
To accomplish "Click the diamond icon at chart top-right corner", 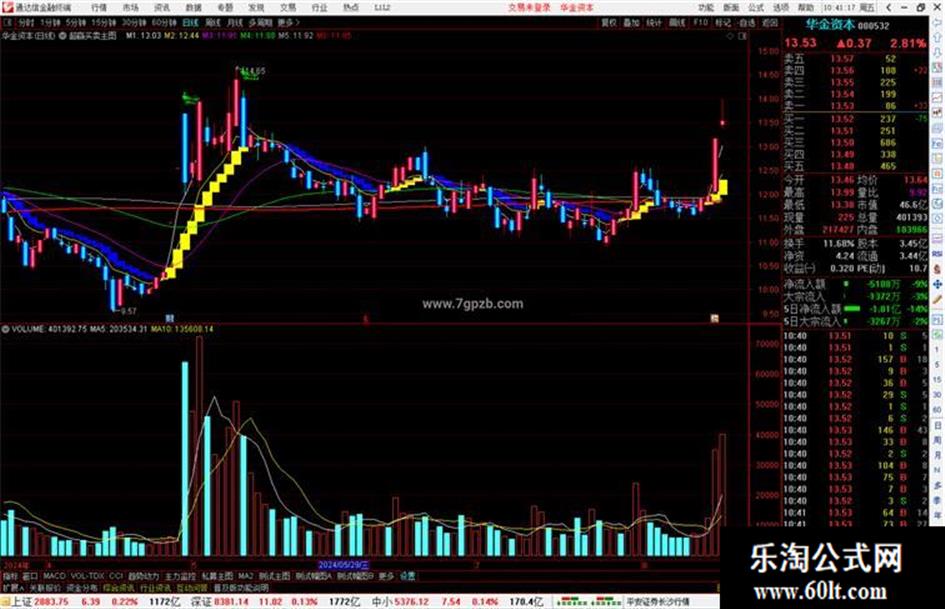I will [730, 36].
